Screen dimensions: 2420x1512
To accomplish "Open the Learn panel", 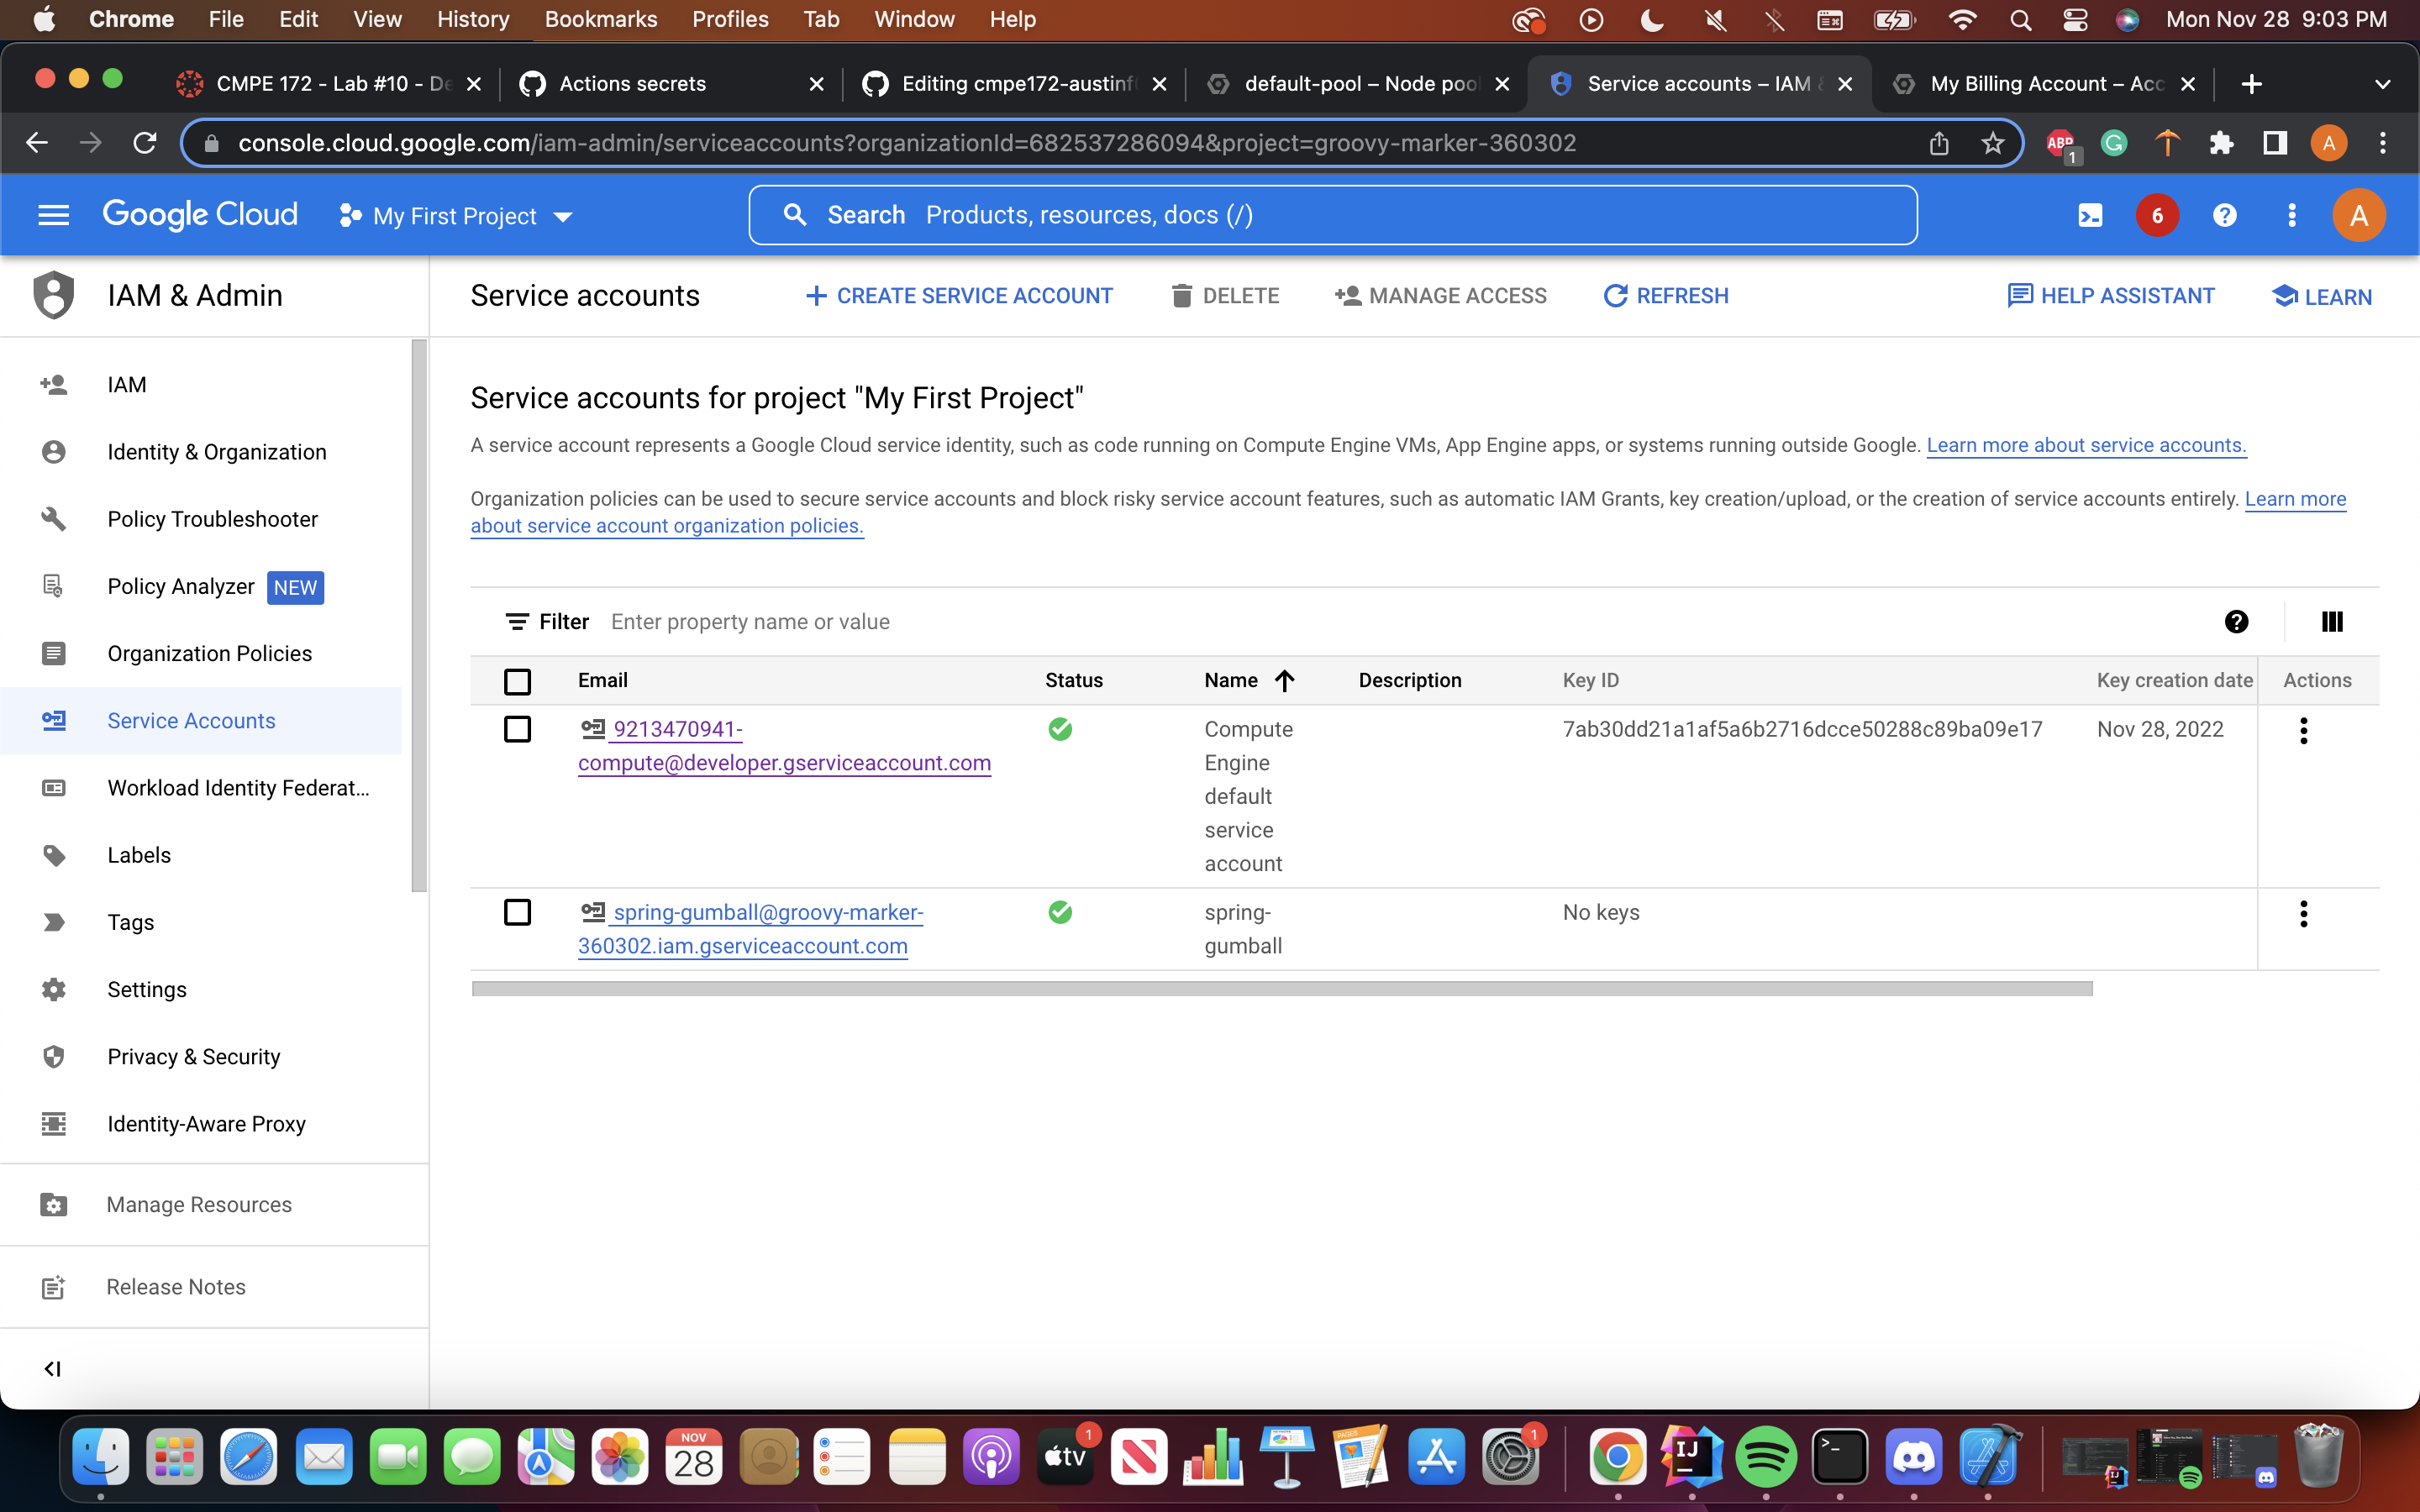I will tap(2322, 297).
